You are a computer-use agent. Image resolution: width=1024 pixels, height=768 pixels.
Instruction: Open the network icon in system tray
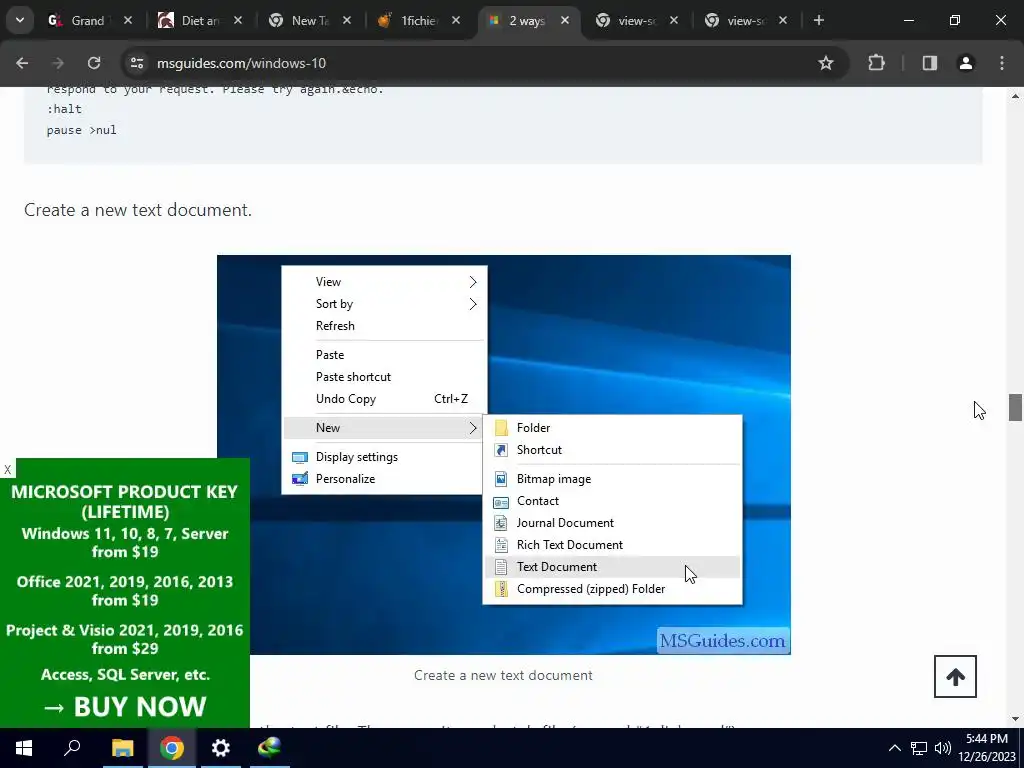pos(919,748)
